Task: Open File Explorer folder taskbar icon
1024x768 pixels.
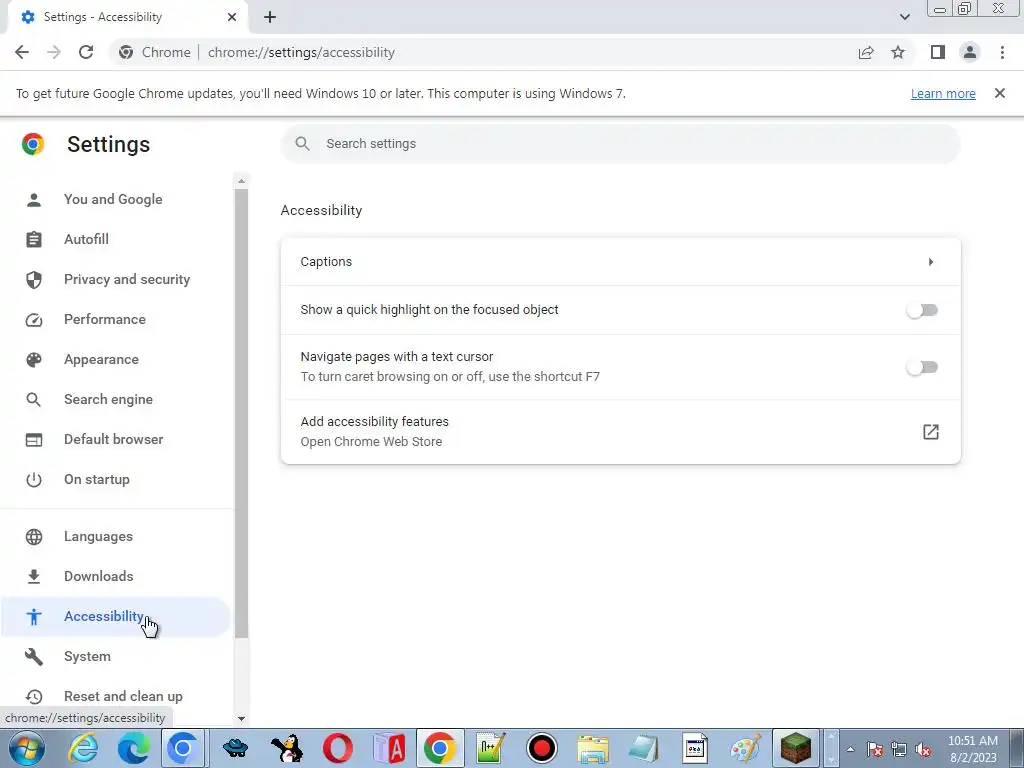Action: pos(593,748)
